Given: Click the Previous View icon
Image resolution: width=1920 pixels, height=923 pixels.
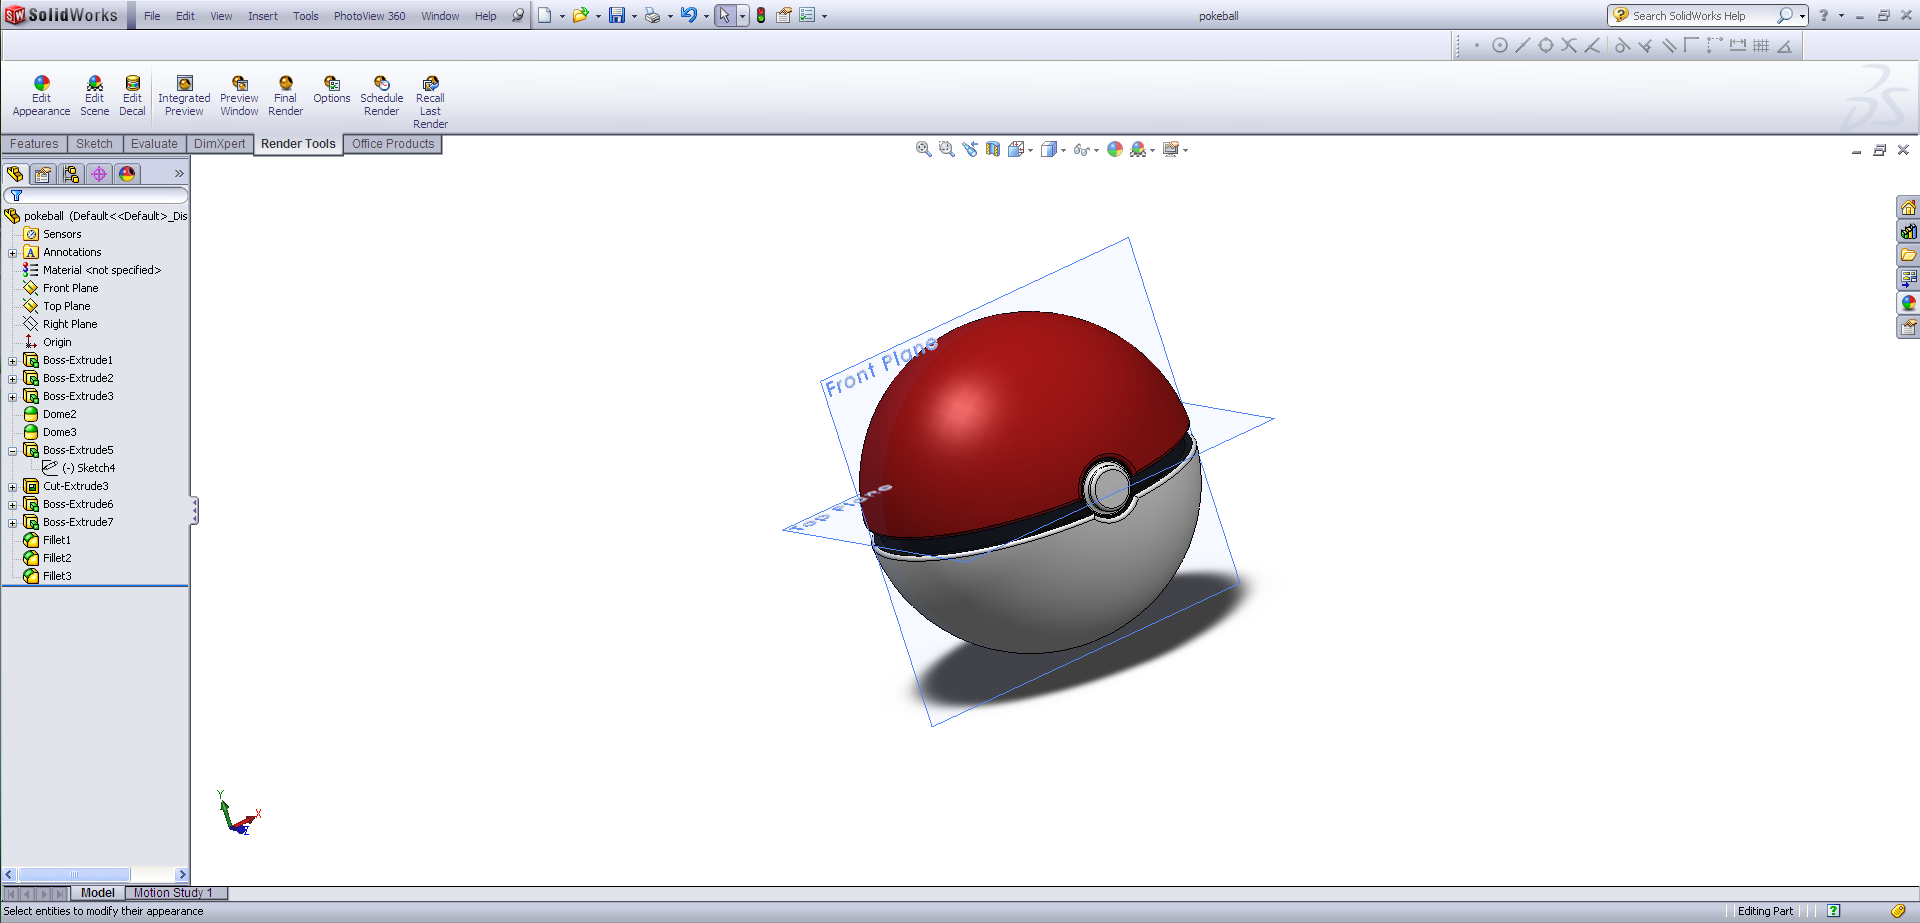Looking at the screenshot, I should tap(969, 149).
